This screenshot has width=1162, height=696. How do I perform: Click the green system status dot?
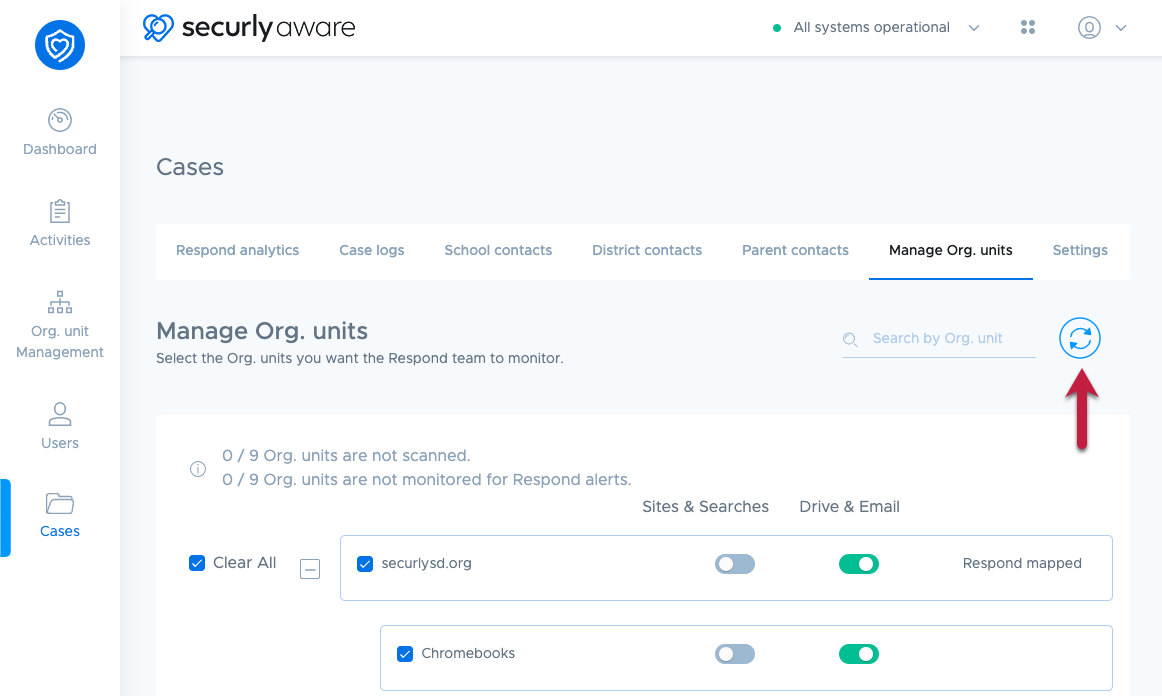click(x=777, y=28)
